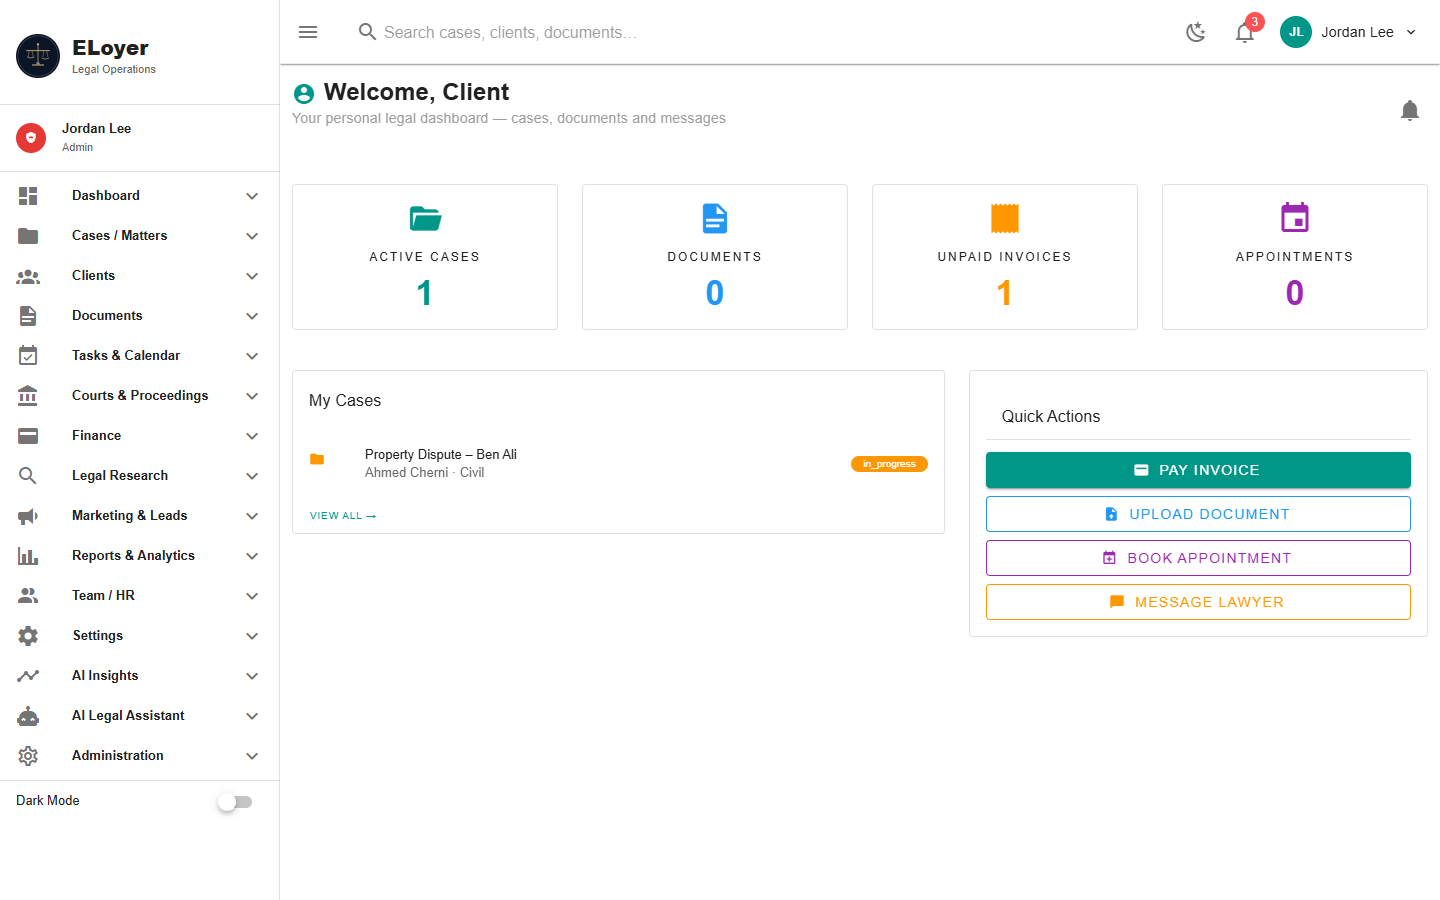Click the Unpaid Invoices receipt icon
Viewport: 1440px width, 900px height.
tap(1005, 218)
